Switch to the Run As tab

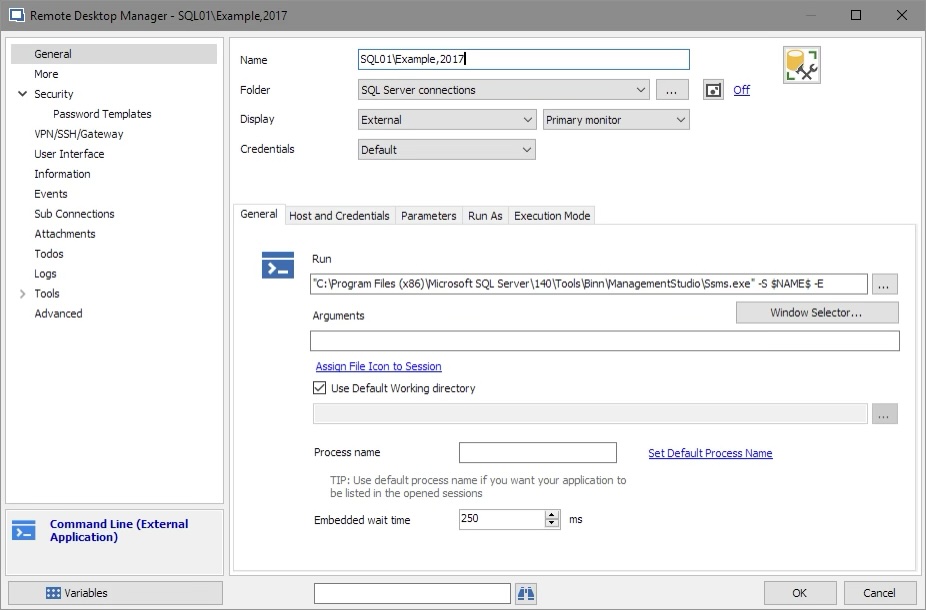click(x=485, y=216)
